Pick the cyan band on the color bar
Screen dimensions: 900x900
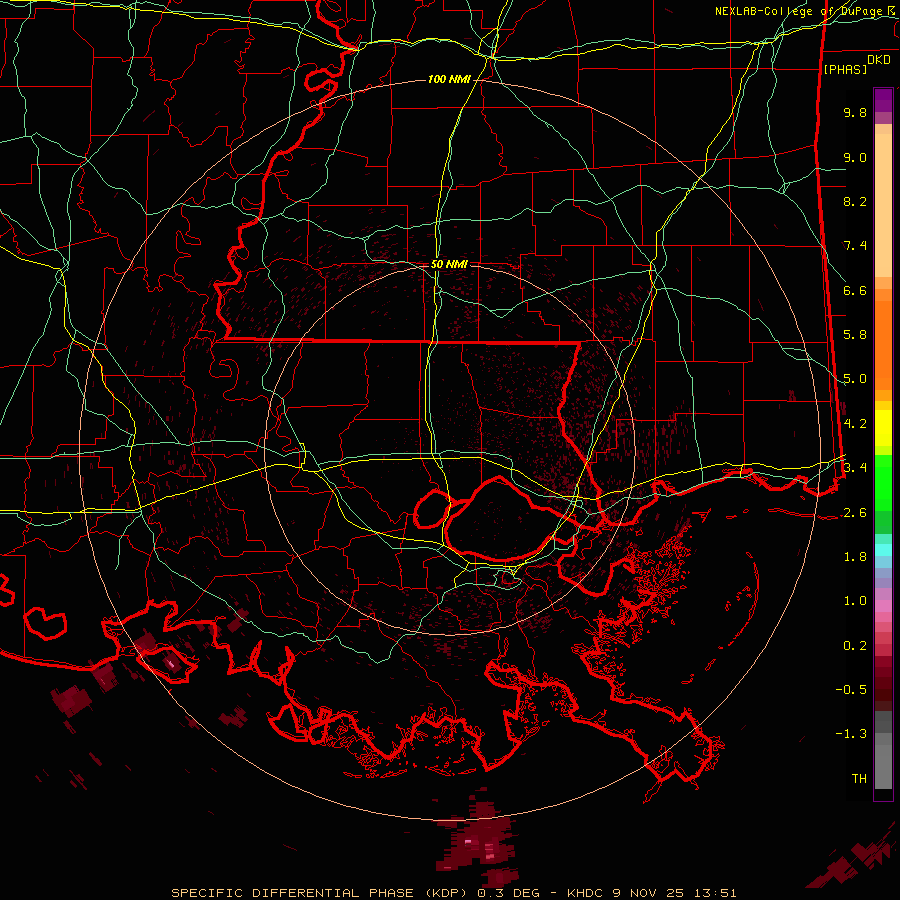pyautogui.click(x=883, y=550)
